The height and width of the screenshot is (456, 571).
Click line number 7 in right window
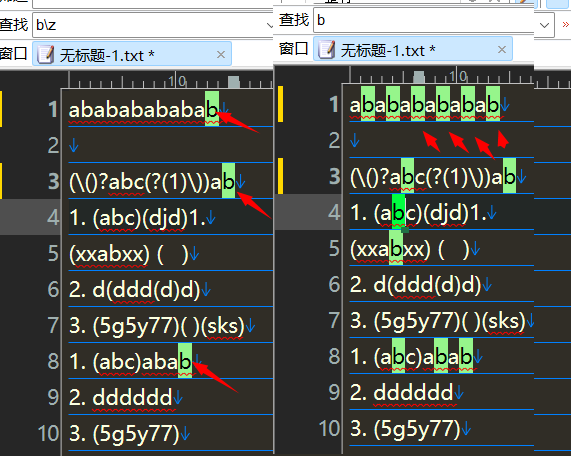(x=334, y=321)
